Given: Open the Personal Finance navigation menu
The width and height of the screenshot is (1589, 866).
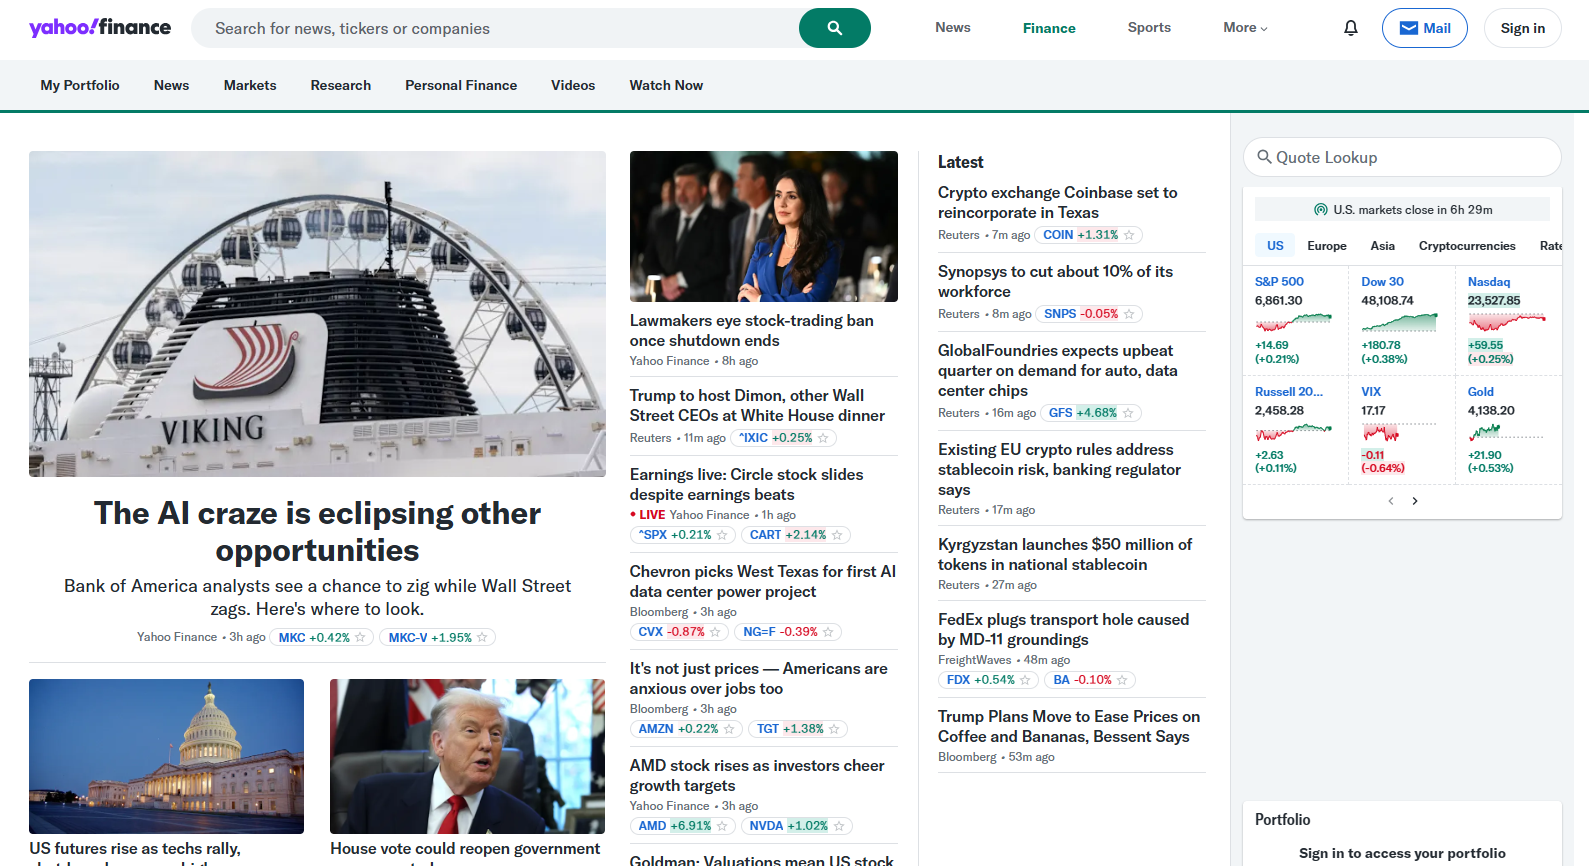Looking at the screenshot, I should click(x=461, y=86).
